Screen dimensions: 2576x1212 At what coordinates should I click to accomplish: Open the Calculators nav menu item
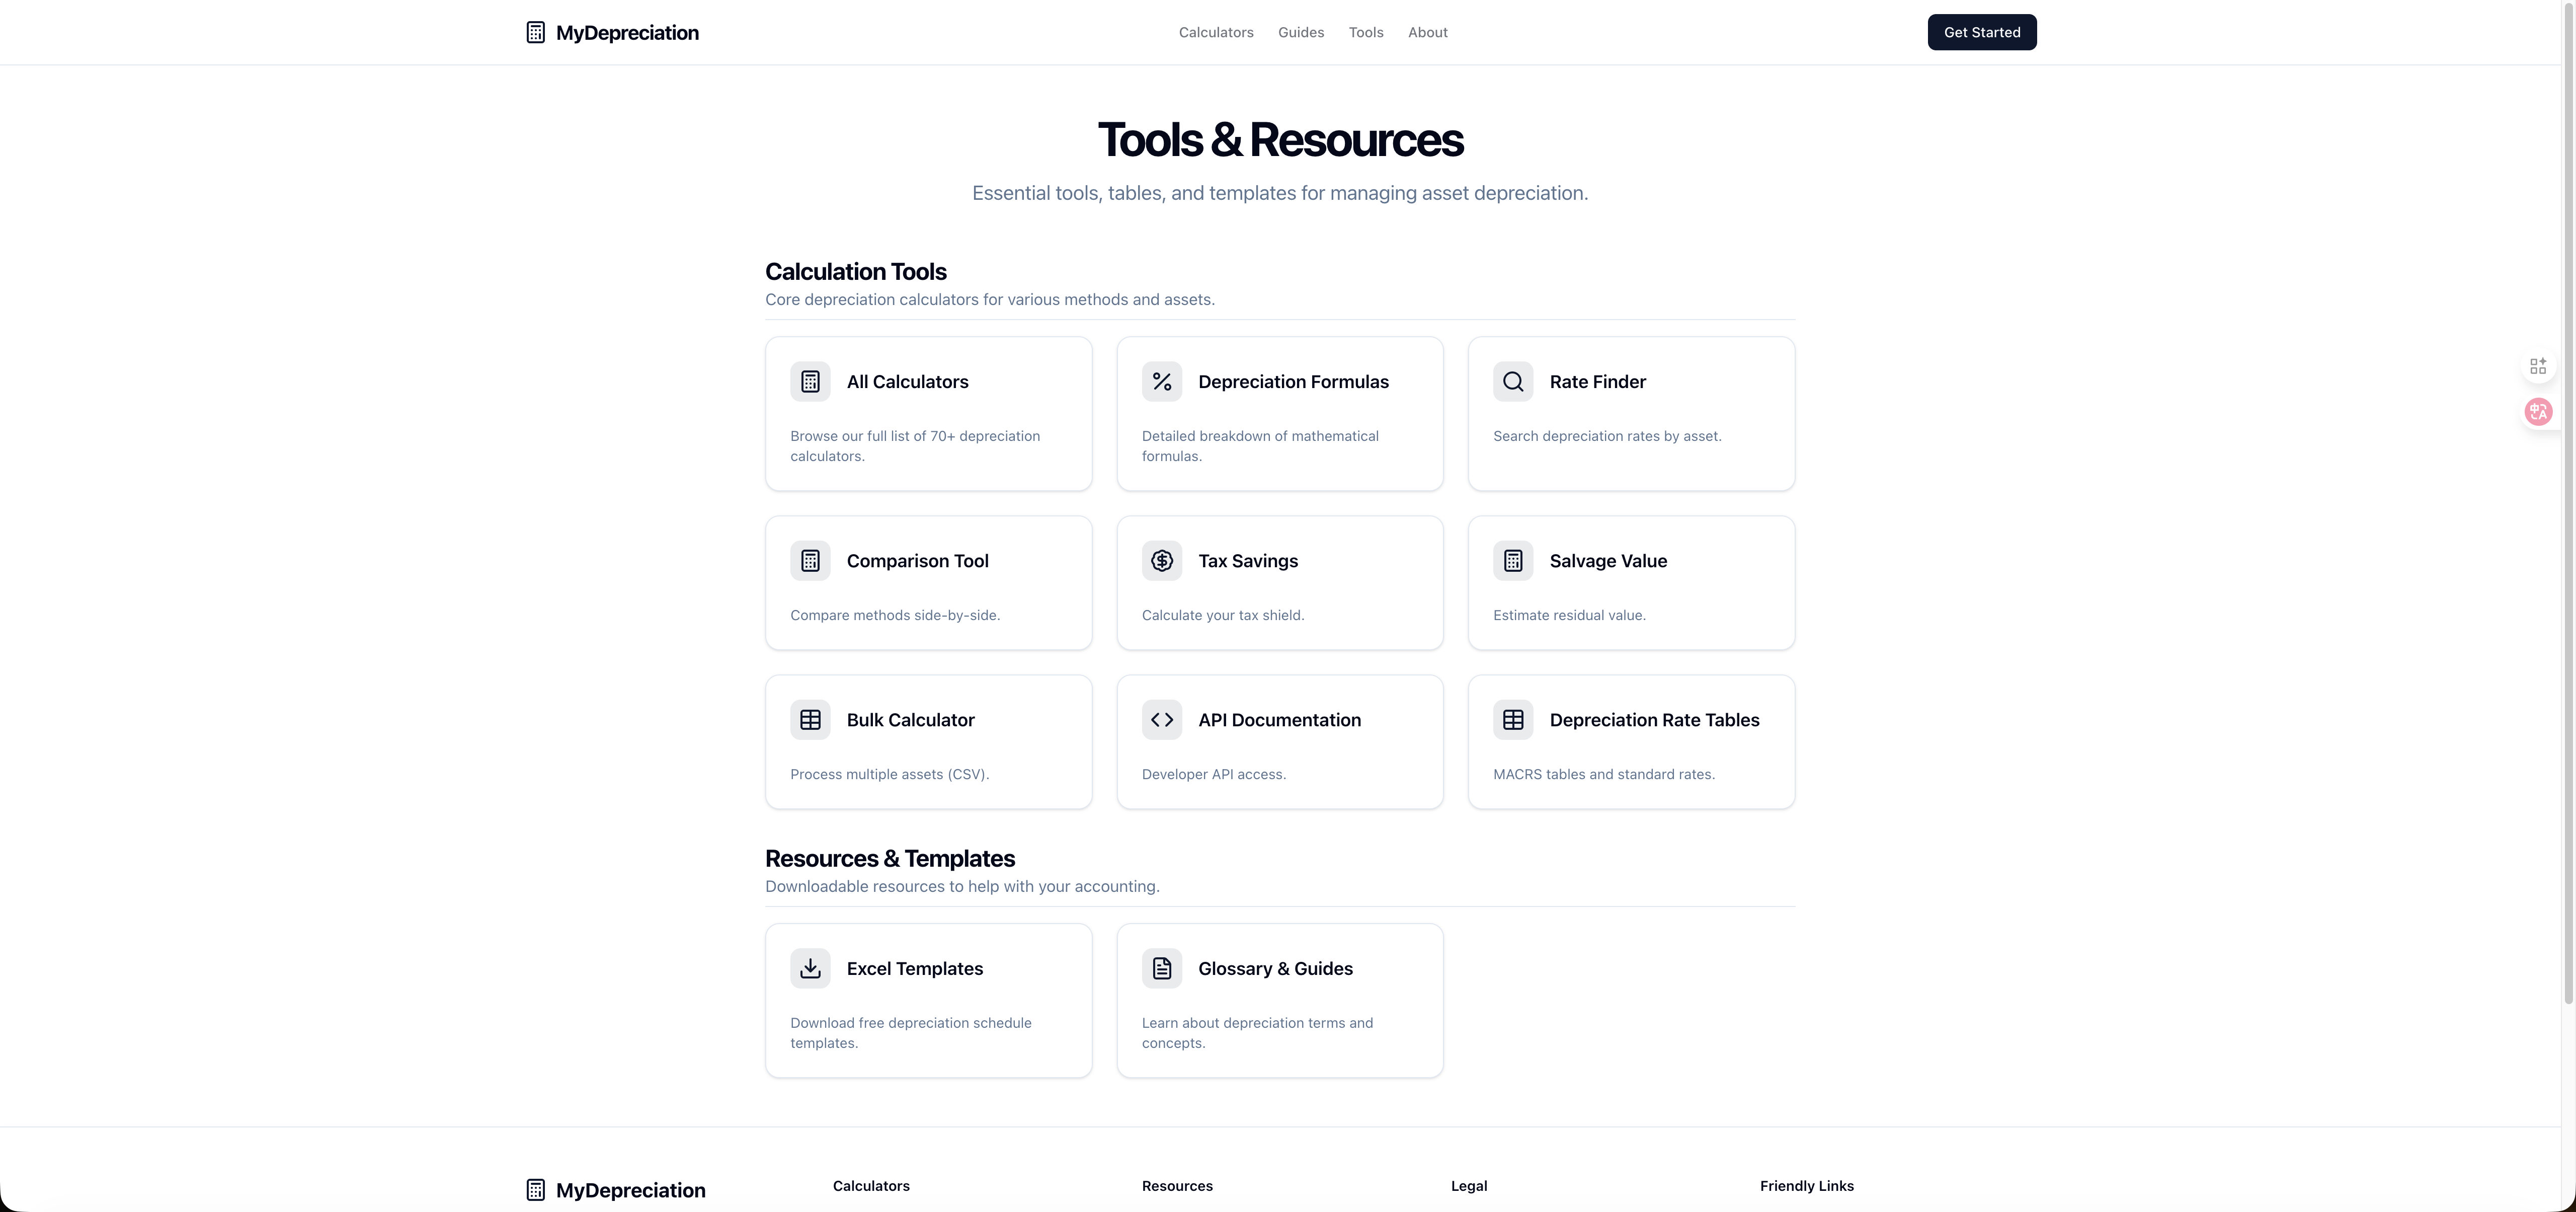(x=1215, y=33)
